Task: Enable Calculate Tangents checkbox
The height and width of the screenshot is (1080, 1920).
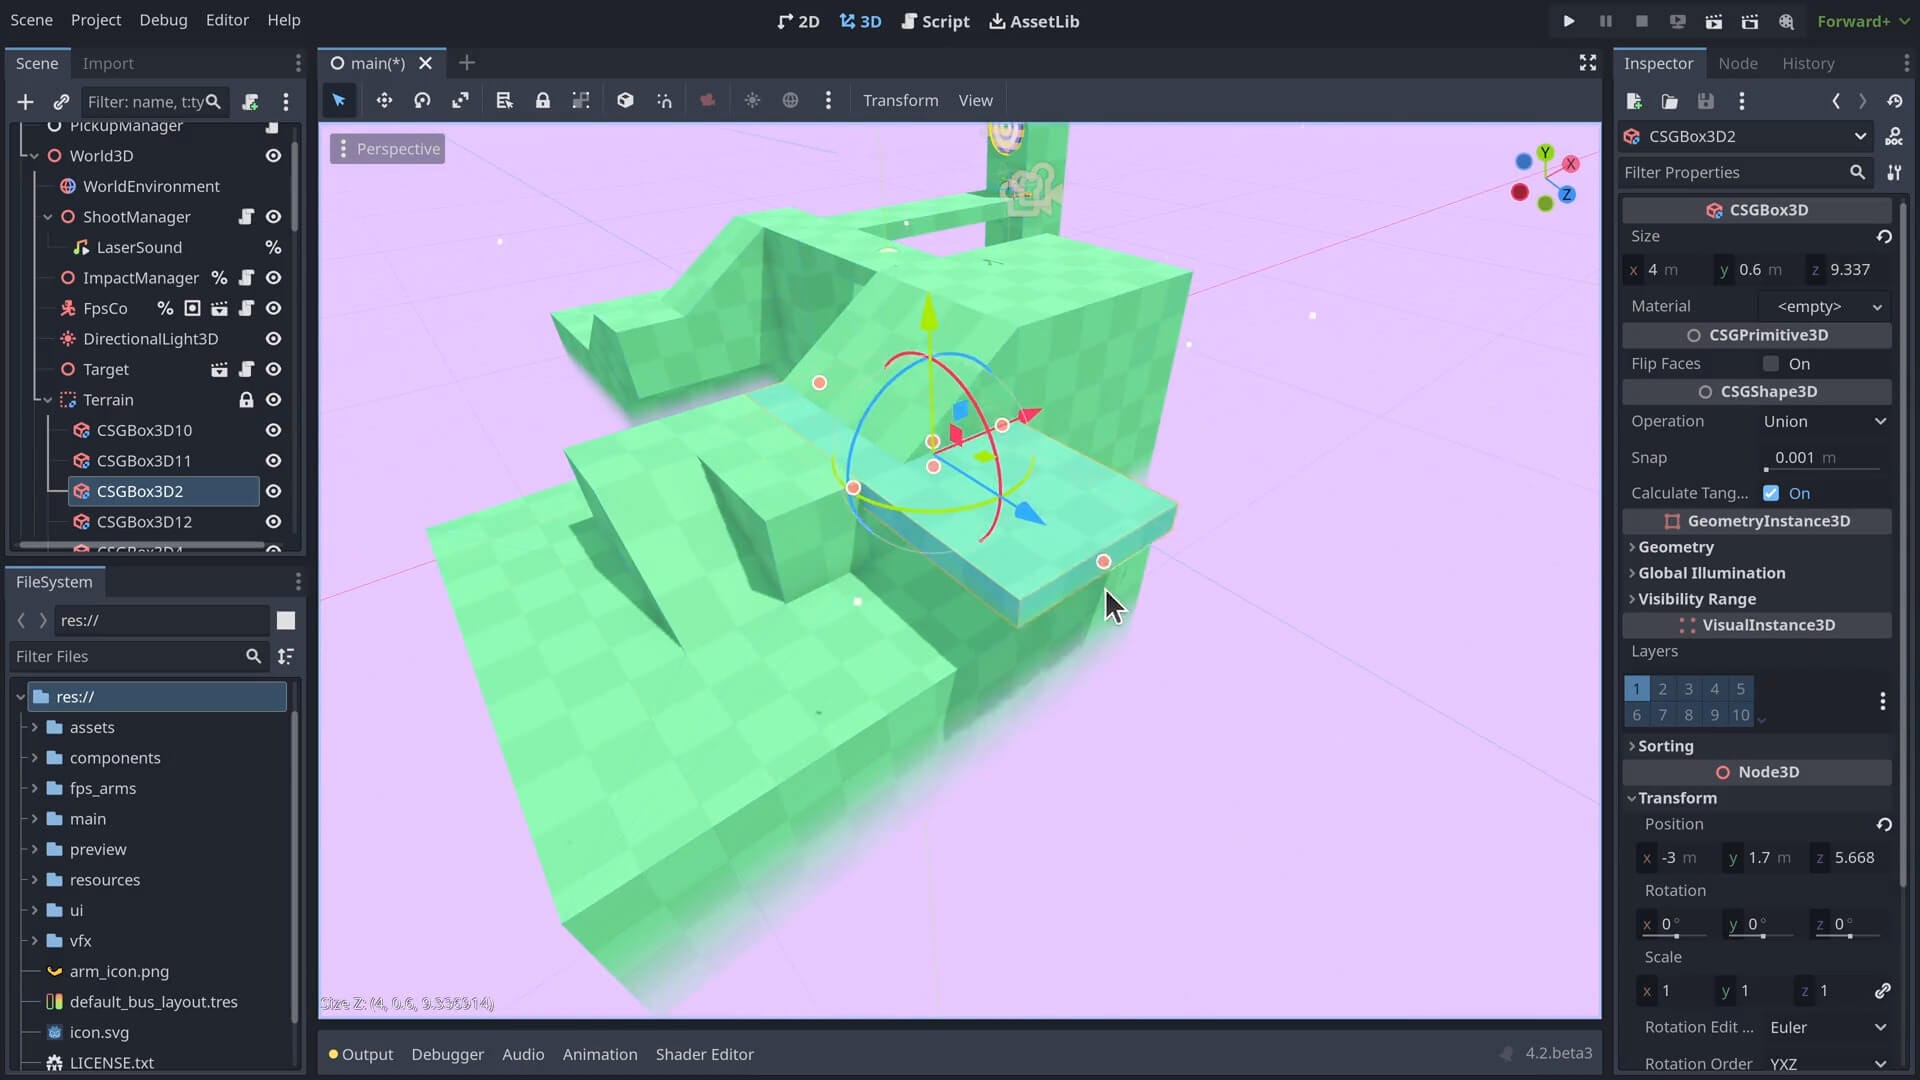Action: (1774, 492)
